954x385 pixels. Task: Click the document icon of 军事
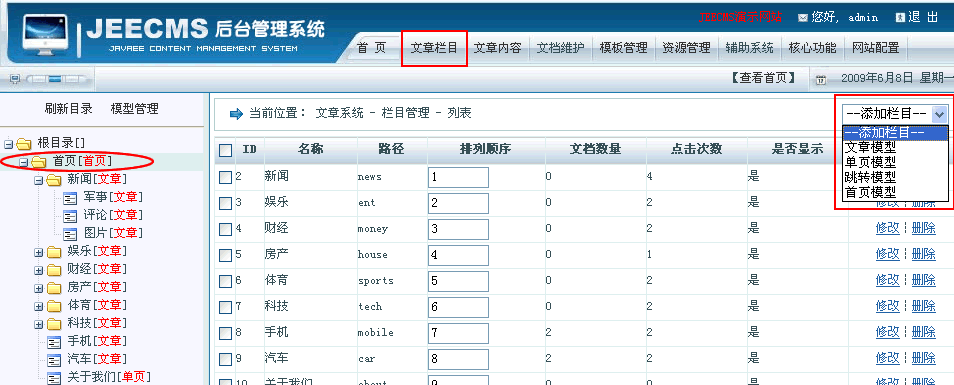(70, 198)
